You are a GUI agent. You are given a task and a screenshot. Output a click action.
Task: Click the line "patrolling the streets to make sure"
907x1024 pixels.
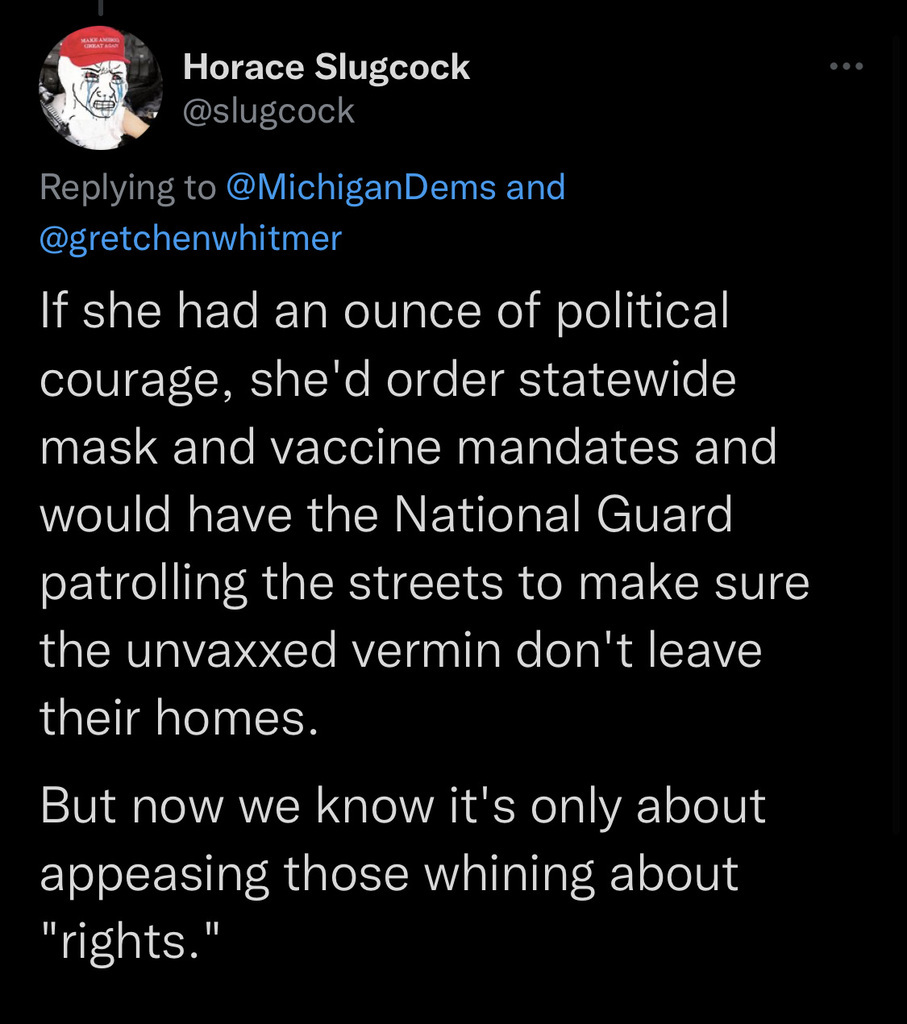(x=425, y=584)
